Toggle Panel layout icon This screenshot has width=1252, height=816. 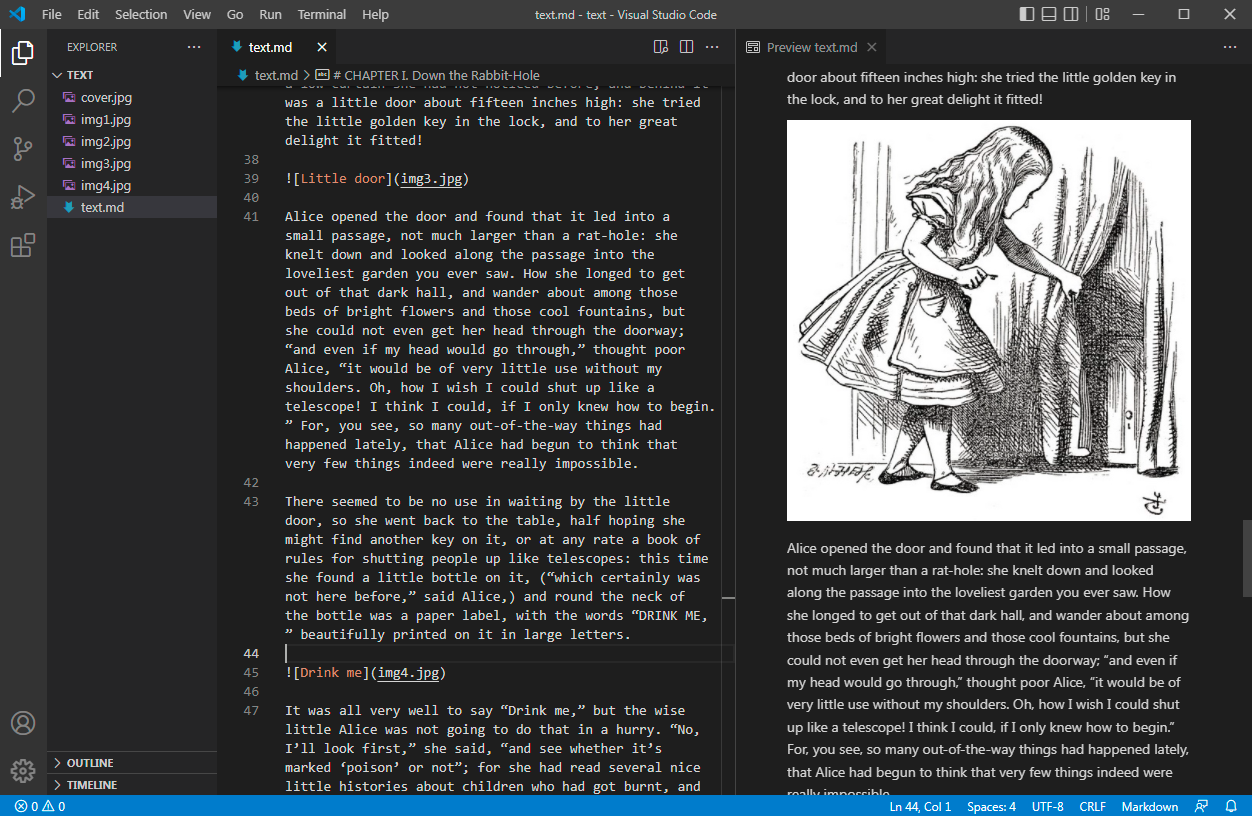tap(1049, 14)
